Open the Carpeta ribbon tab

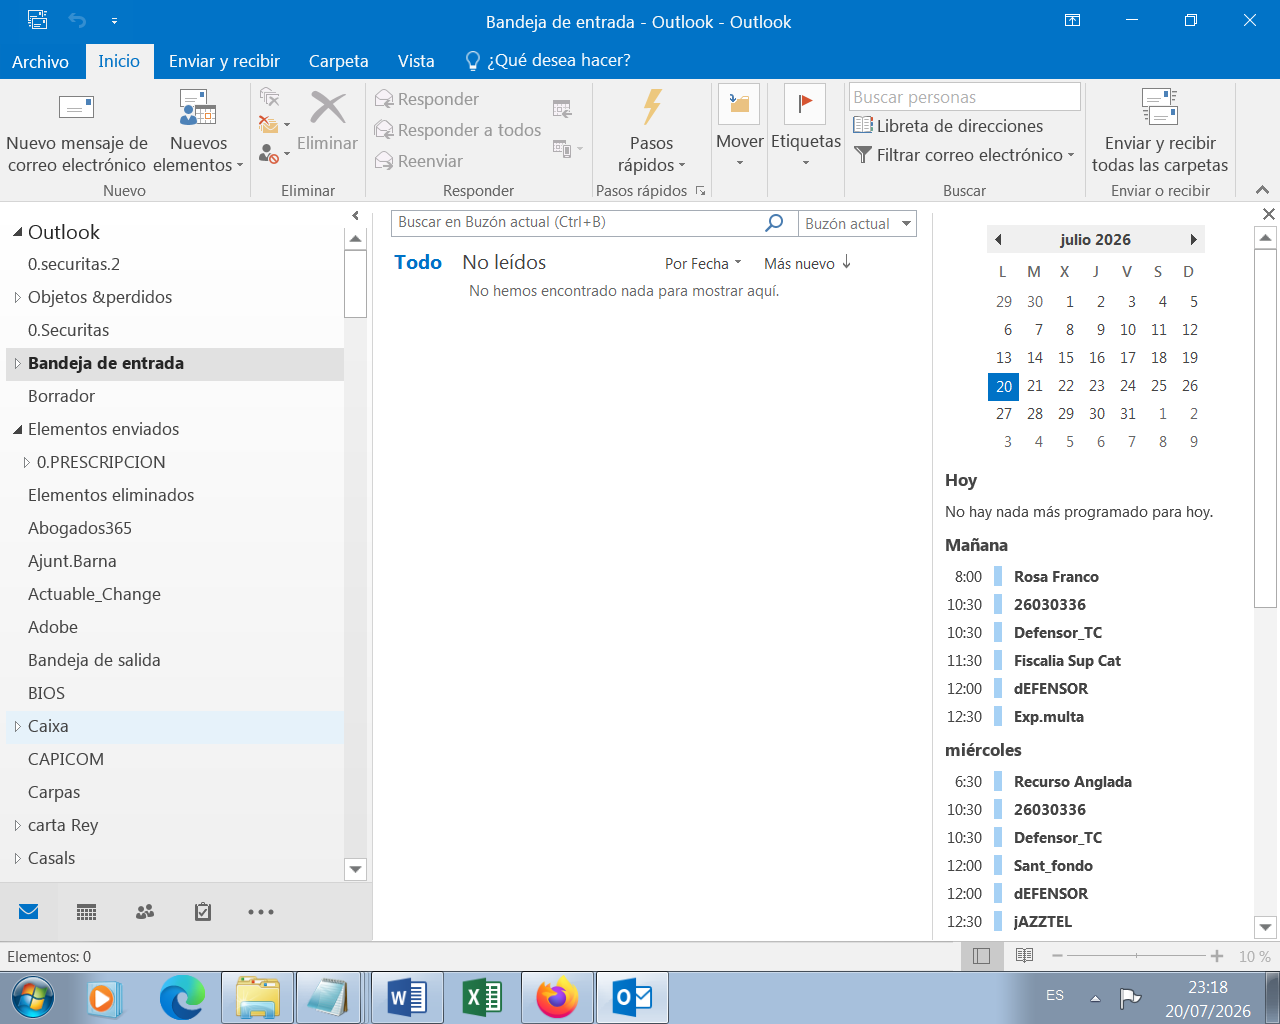point(338,61)
